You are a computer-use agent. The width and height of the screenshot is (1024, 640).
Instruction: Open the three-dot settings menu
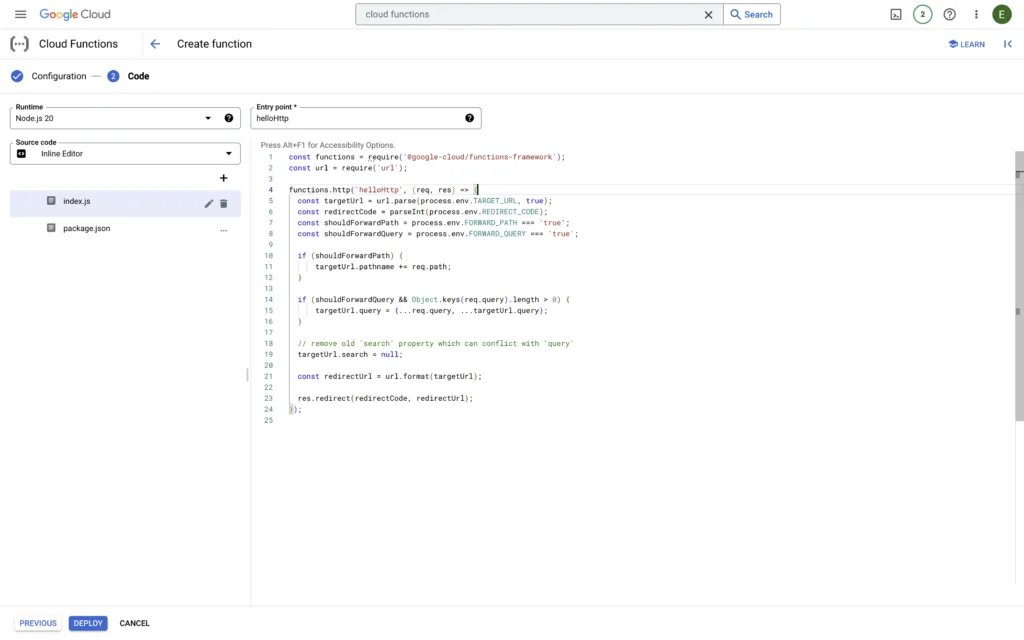tap(976, 14)
